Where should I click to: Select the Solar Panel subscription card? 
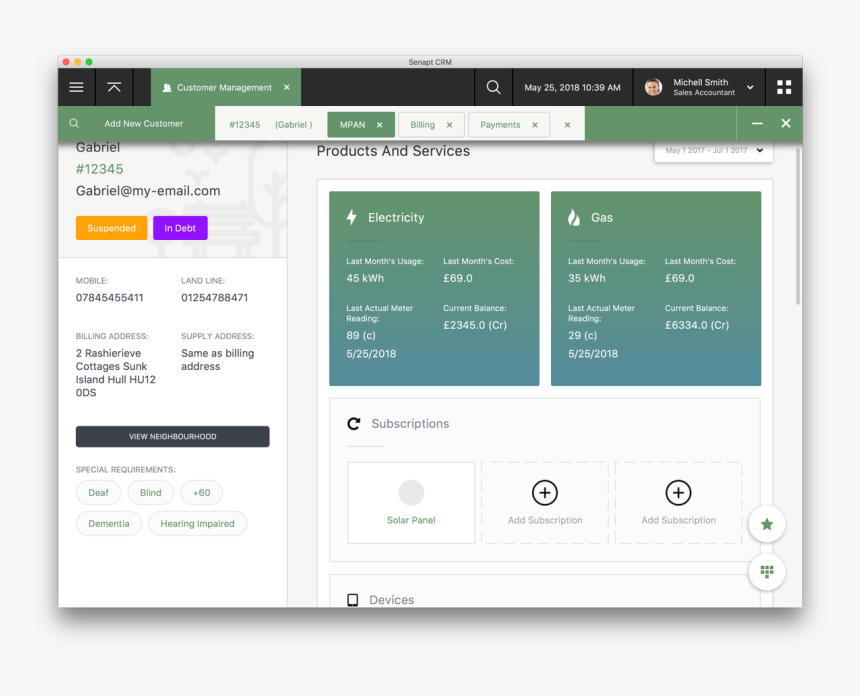click(x=411, y=502)
